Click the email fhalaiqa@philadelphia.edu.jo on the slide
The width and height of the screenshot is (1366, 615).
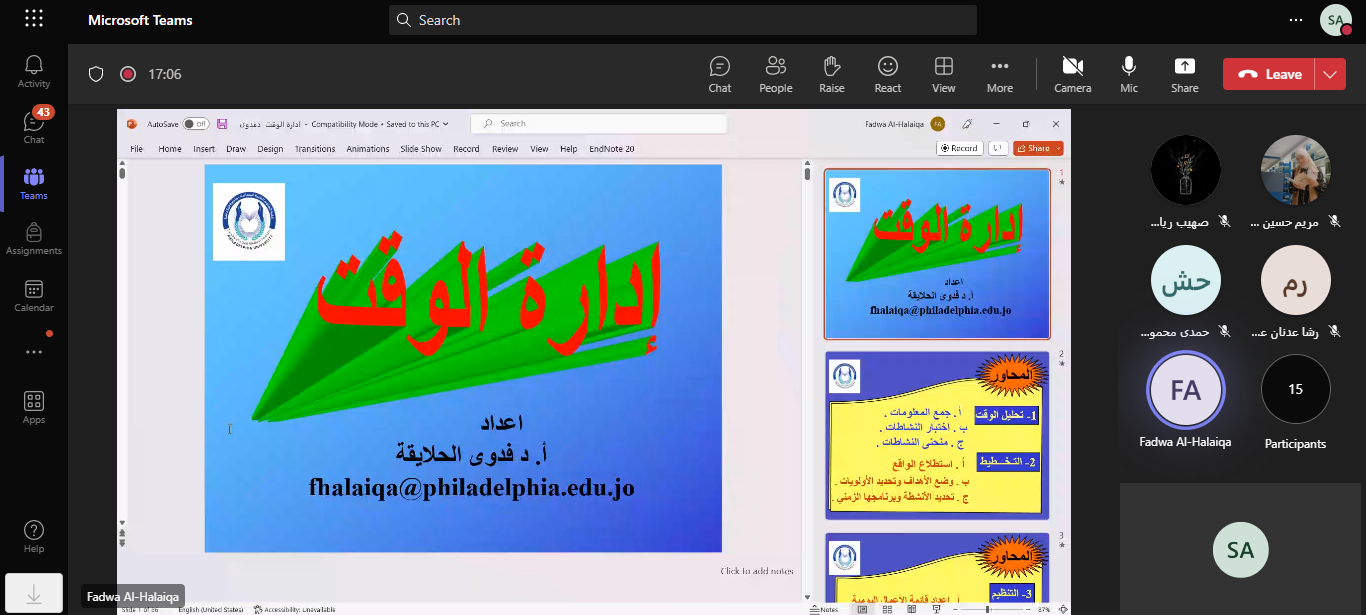(x=472, y=488)
